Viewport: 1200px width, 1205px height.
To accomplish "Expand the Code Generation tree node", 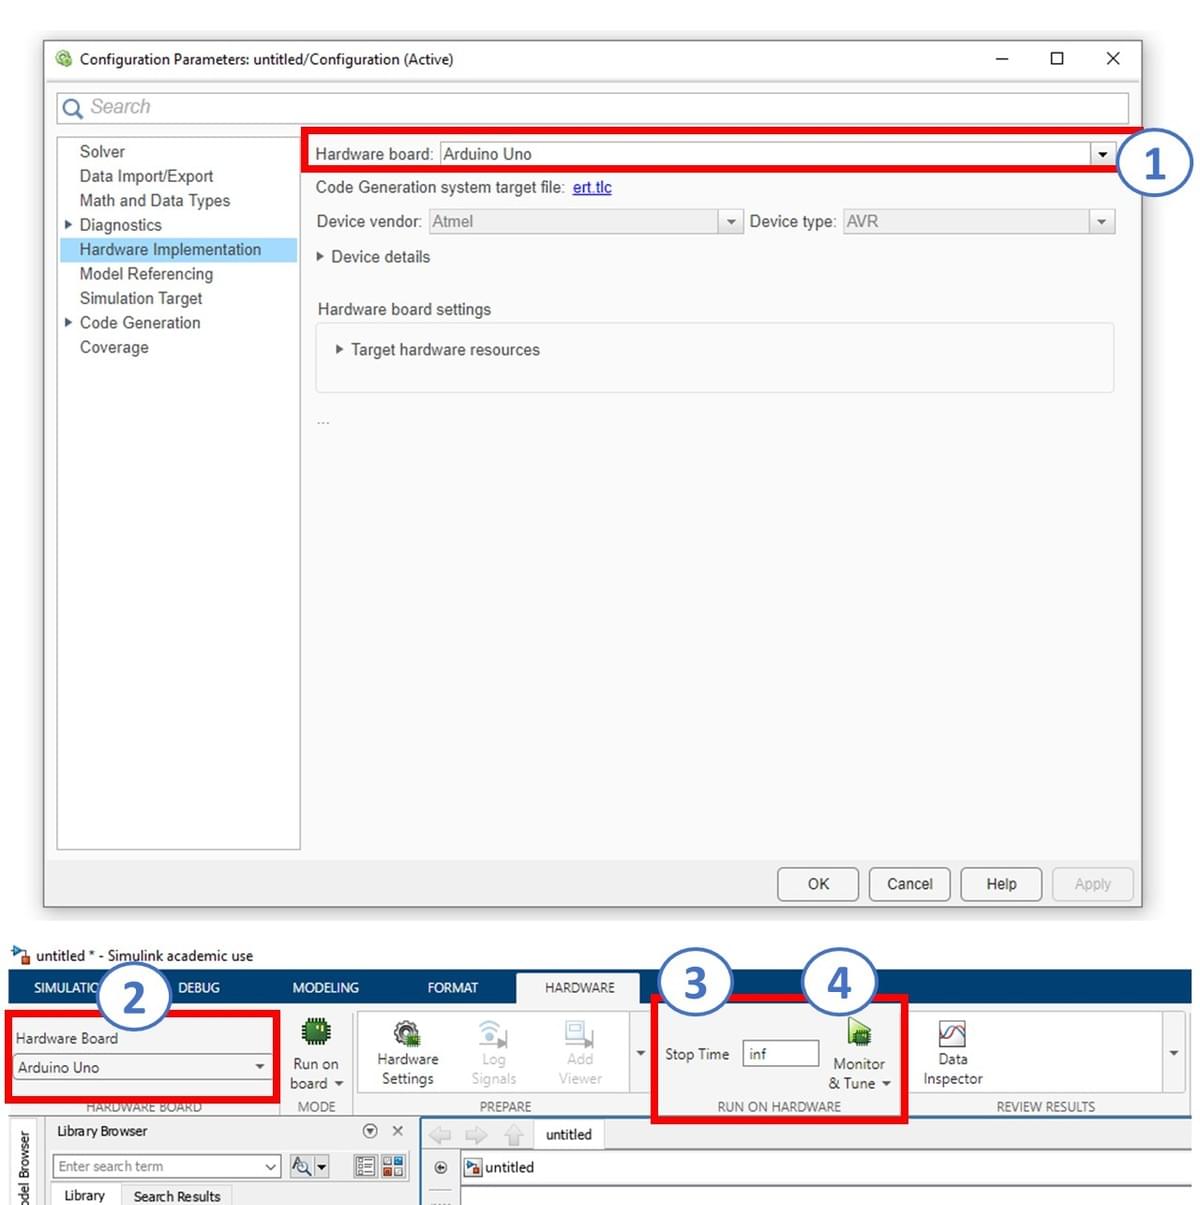I will pyautogui.click(x=68, y=323).
